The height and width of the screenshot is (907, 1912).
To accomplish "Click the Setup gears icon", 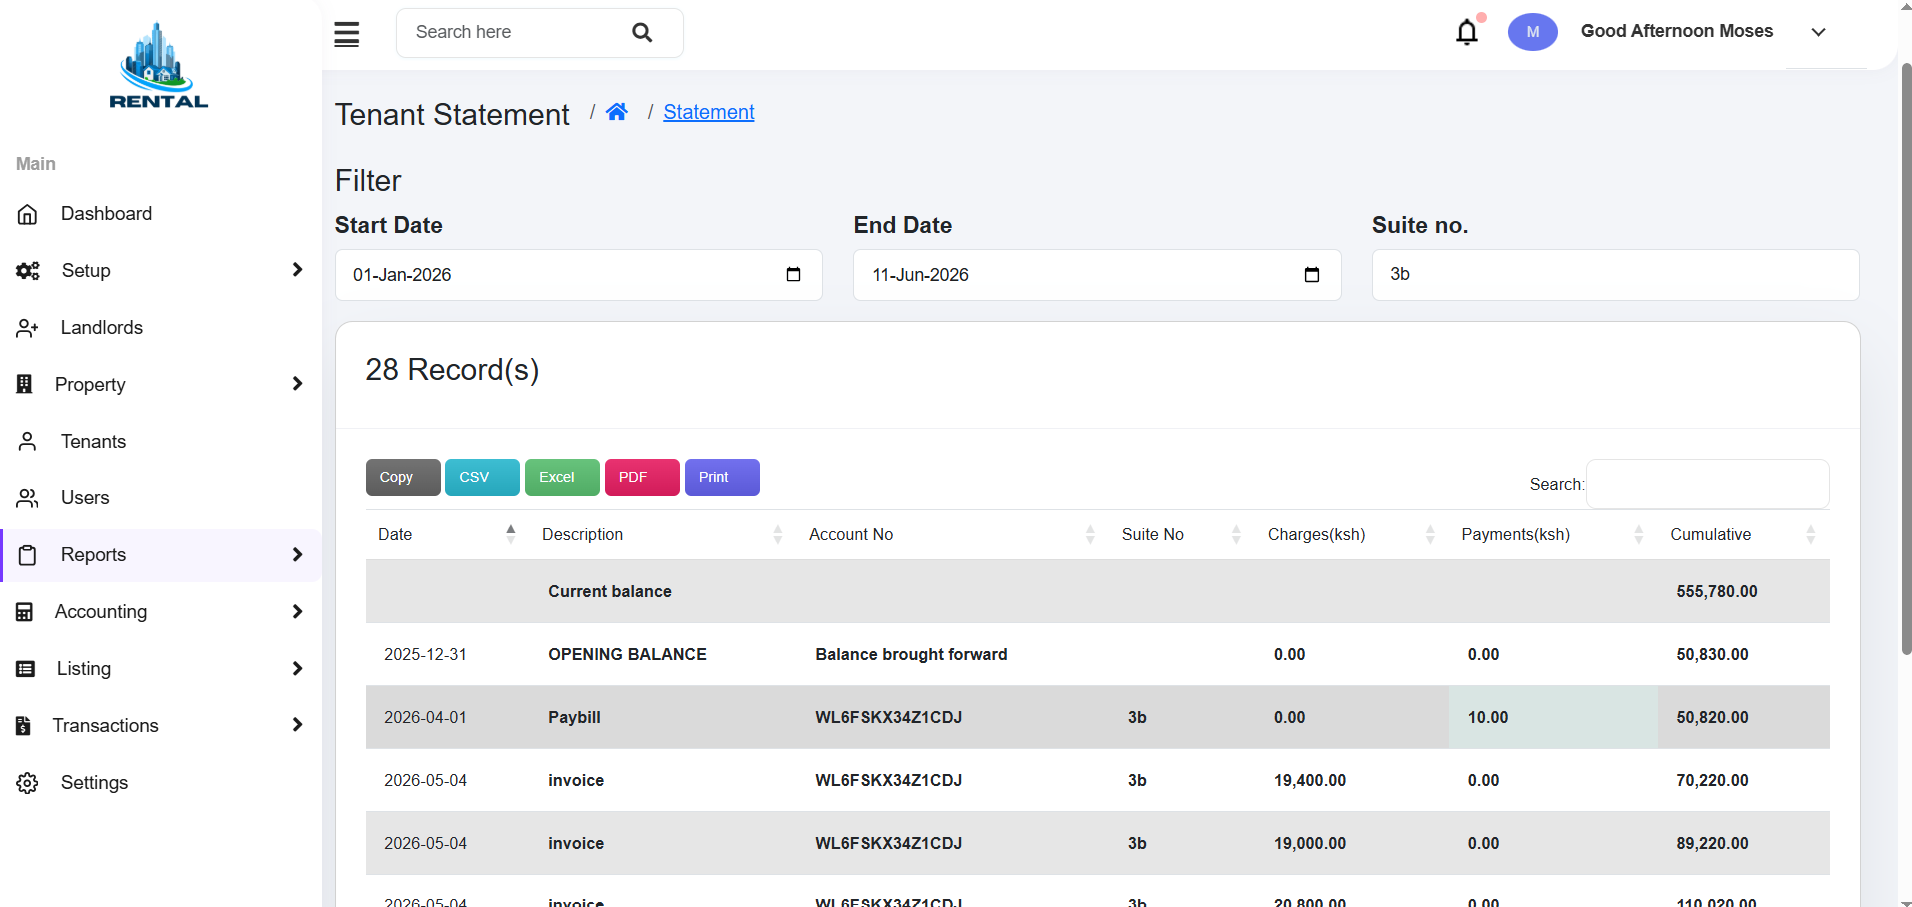I will (28, 271).
